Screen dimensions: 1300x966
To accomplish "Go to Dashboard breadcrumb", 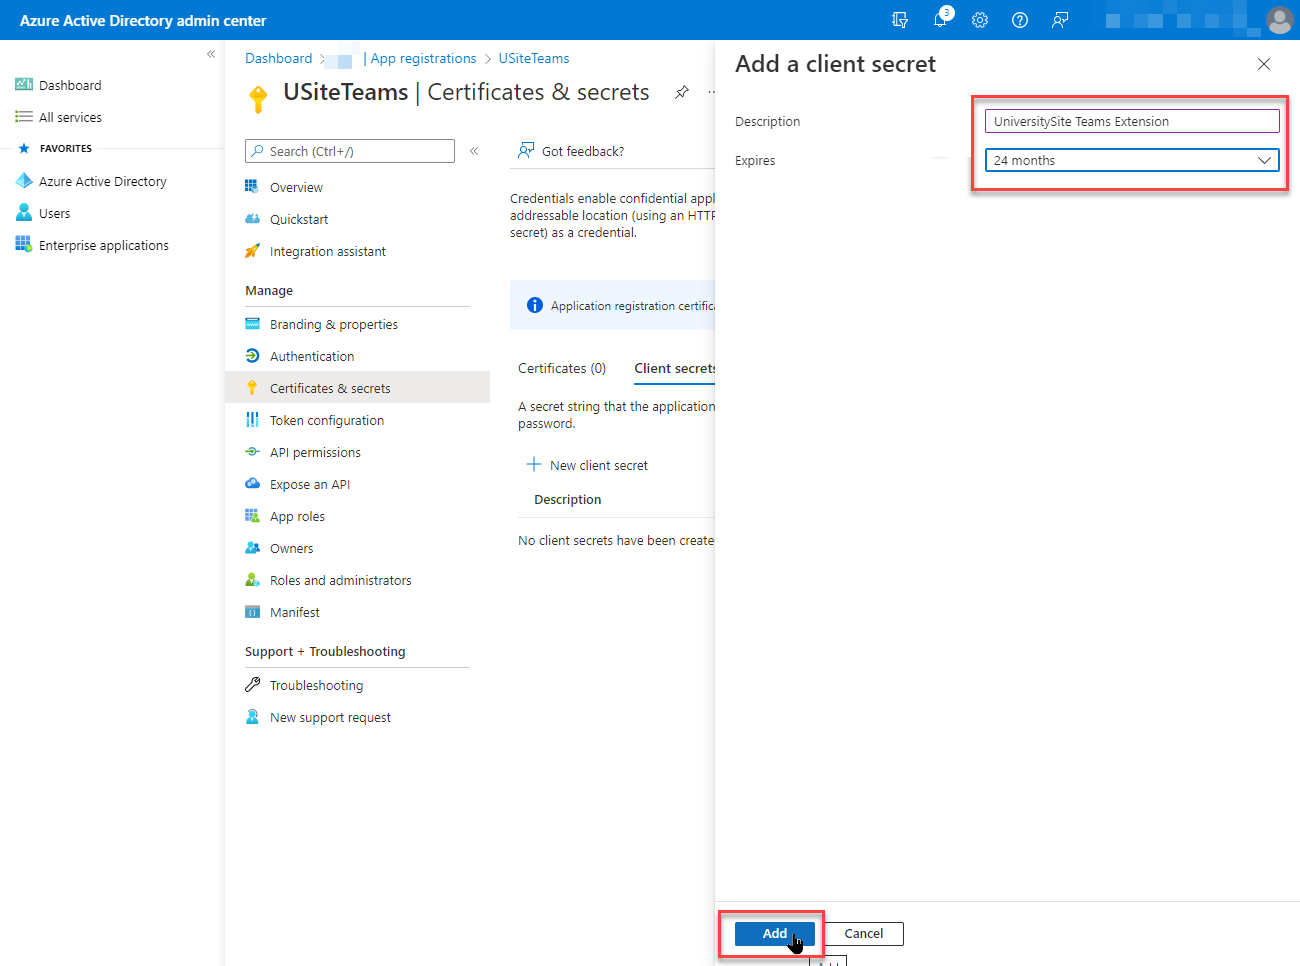I will pyautogui.click(x=279, y=58).
